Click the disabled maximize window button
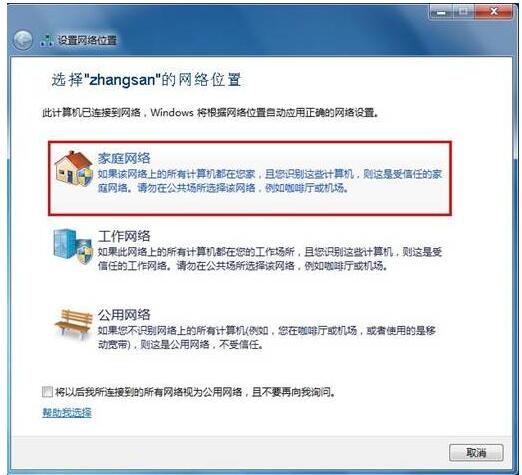The height and width of the screenshot is (475, 522). pos(464,12)
